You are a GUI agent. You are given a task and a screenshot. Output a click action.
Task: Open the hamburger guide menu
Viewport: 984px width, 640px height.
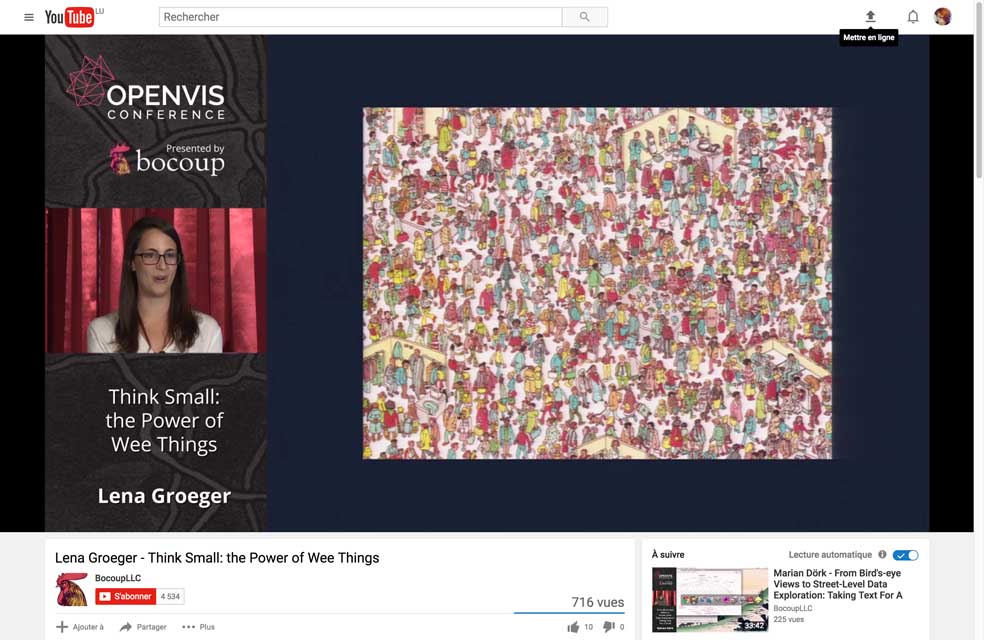point(29,17)
